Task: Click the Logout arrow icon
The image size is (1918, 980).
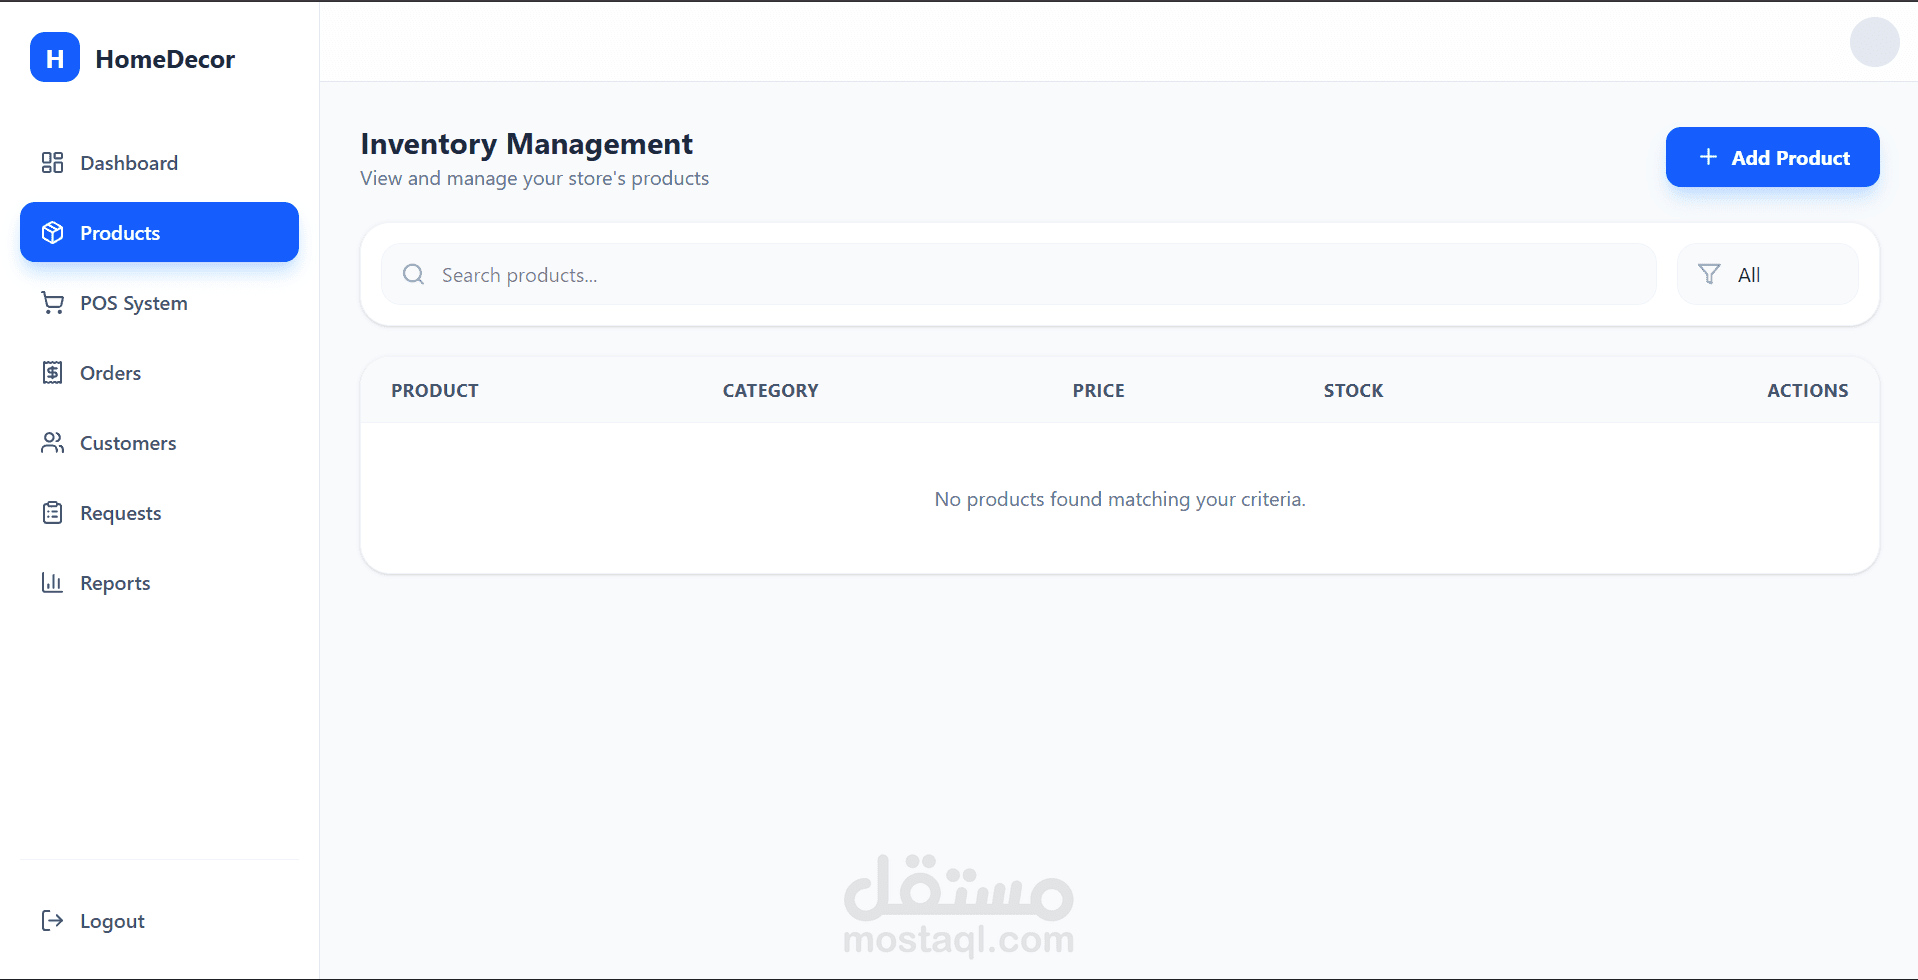Action: coord(52,921)
